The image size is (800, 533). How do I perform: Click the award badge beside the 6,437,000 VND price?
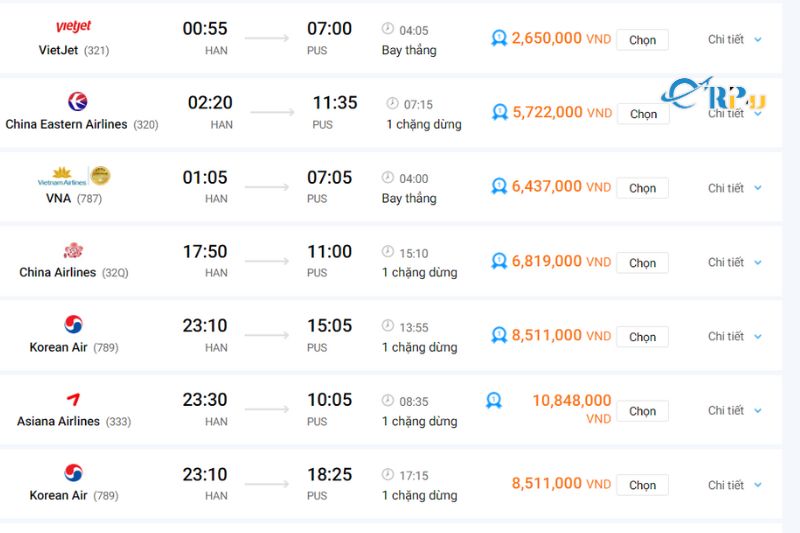click(499, 186)
